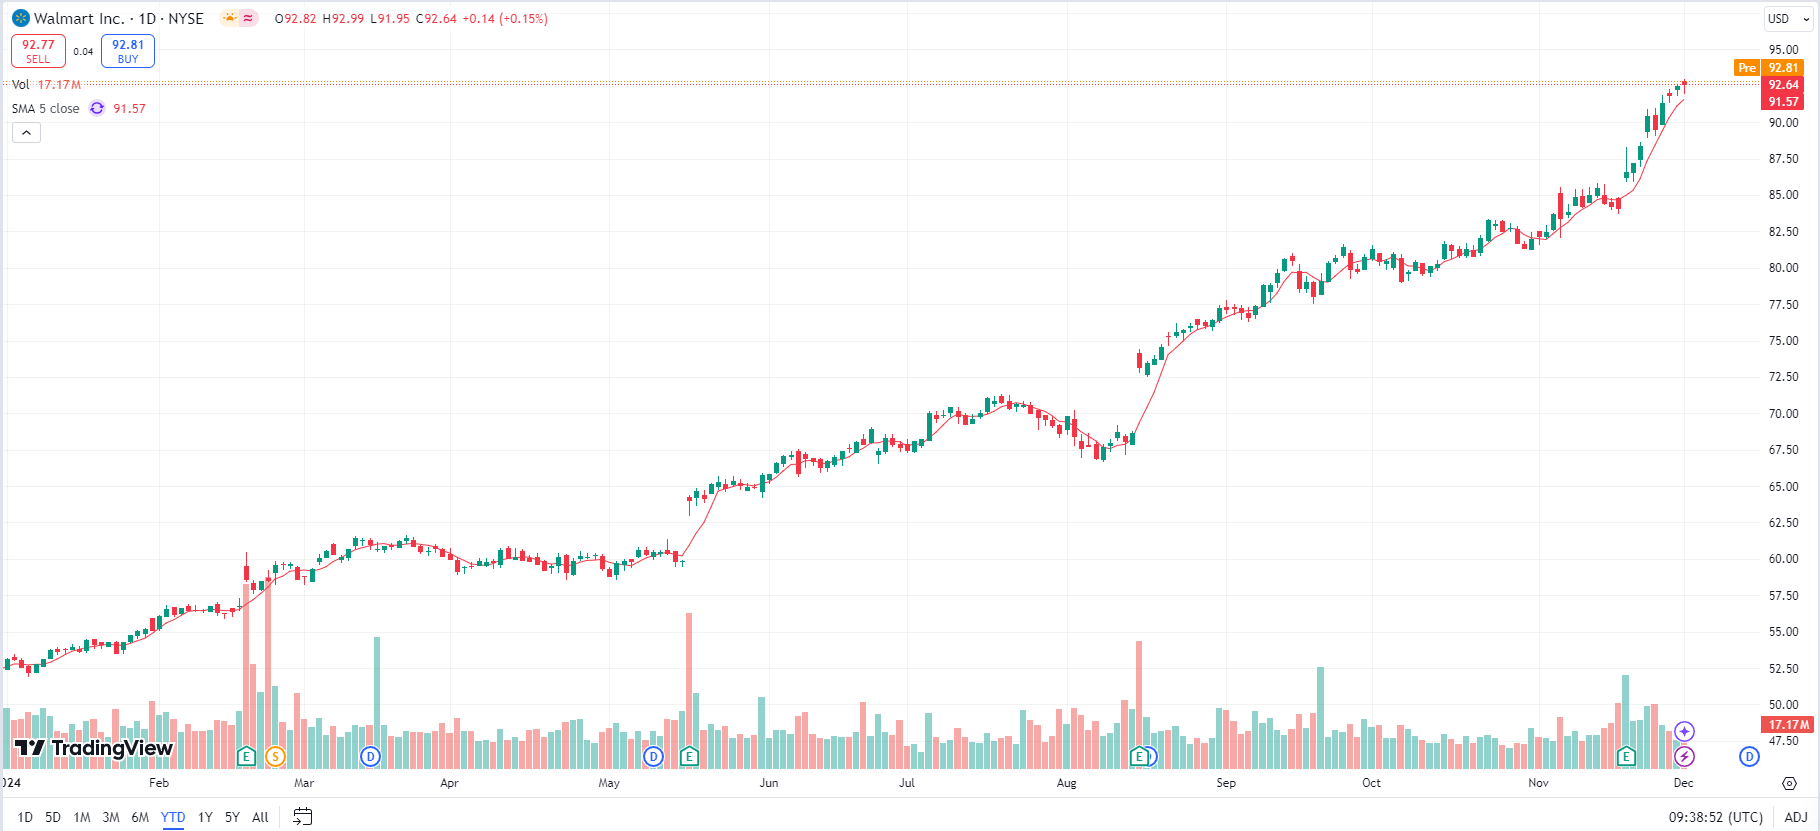The height and width of the screenshot is (831, 1820).
Task: Open the February earnings marker E
Action: pyautogui.click(x=246, y=756)
